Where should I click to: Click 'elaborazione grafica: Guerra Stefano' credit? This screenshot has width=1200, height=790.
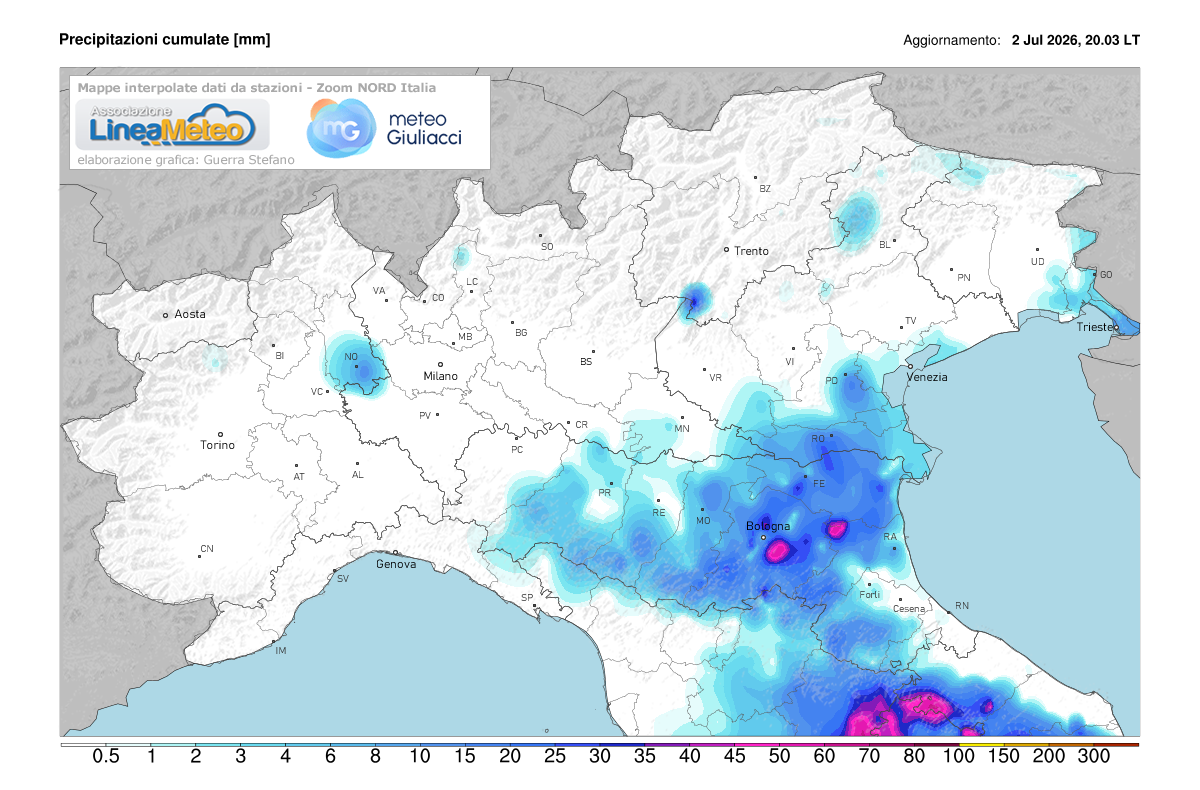pos(185,159)
